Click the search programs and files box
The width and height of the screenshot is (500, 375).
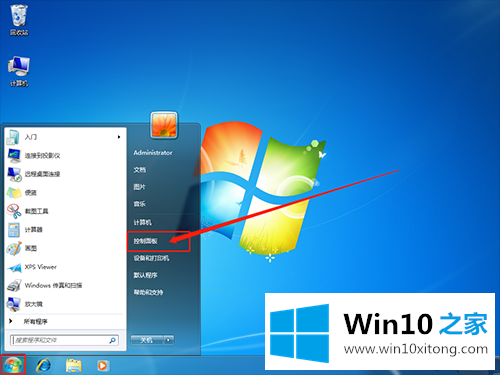pyautogui.click(x=64, y=340)
